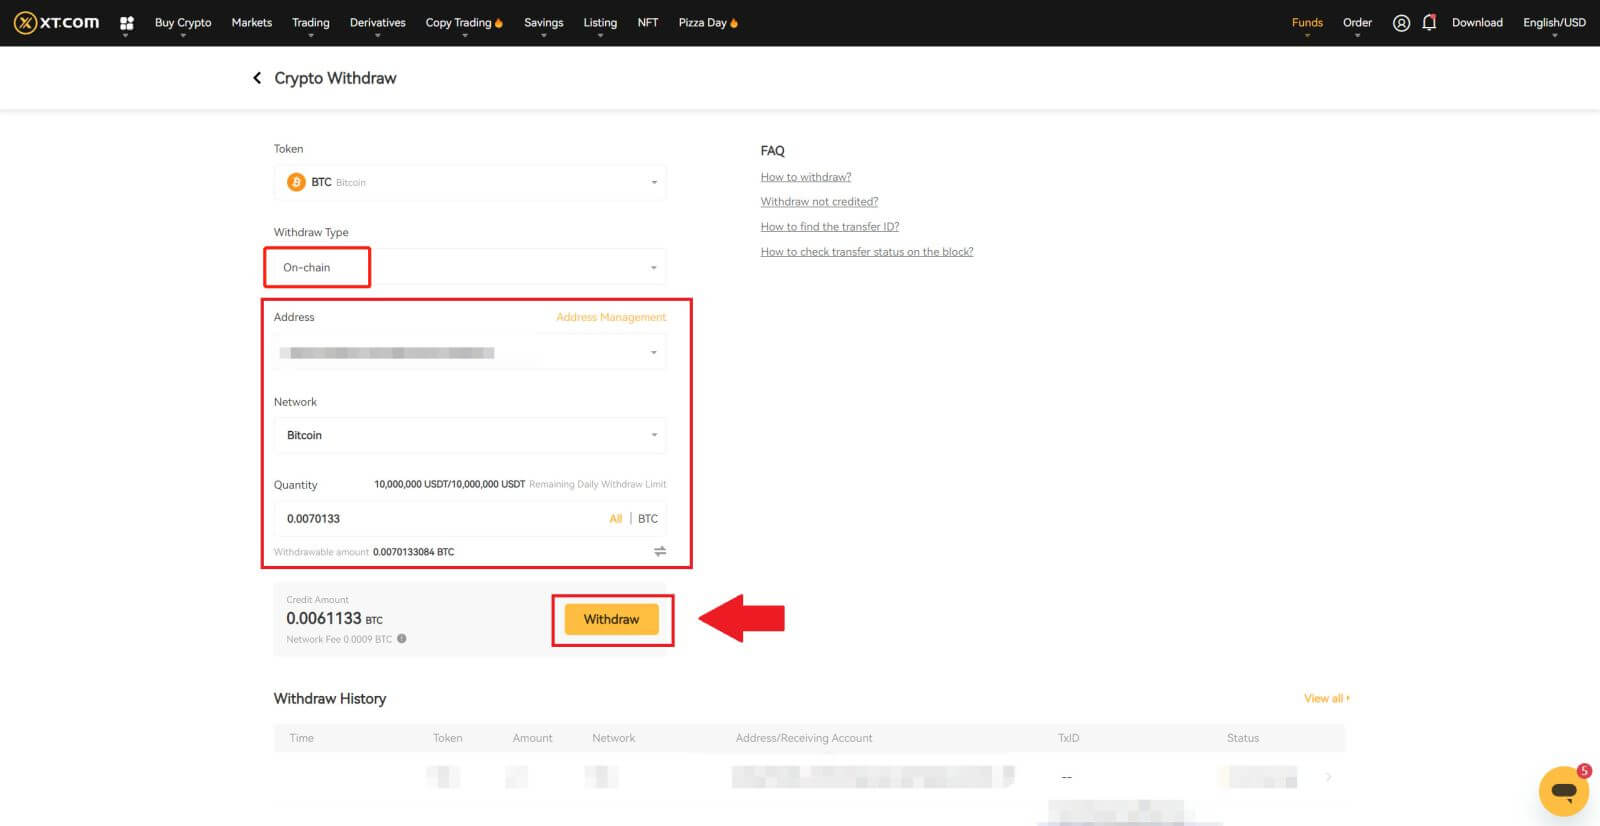Viewport: 1600px width, 826px height.
Task: Open the Listing menu
Action: pos(600,22)
